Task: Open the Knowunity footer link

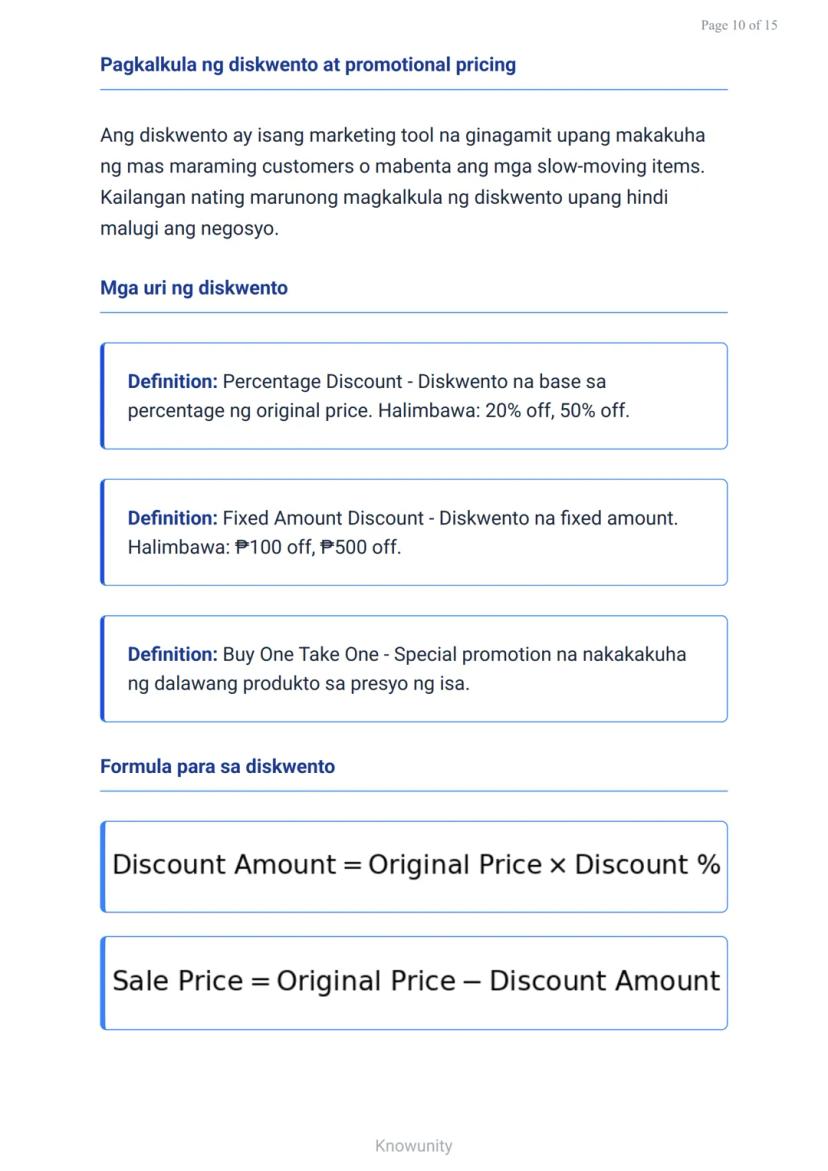Action: click(x=414, y=1146)
